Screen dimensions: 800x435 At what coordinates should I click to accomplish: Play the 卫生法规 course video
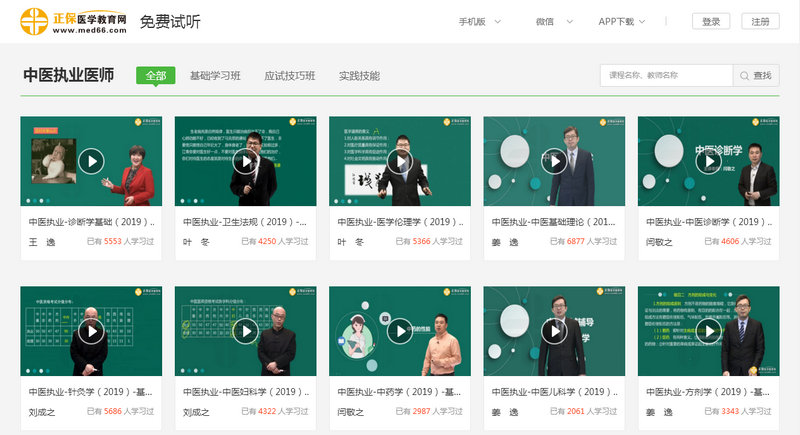pos(245,160)
